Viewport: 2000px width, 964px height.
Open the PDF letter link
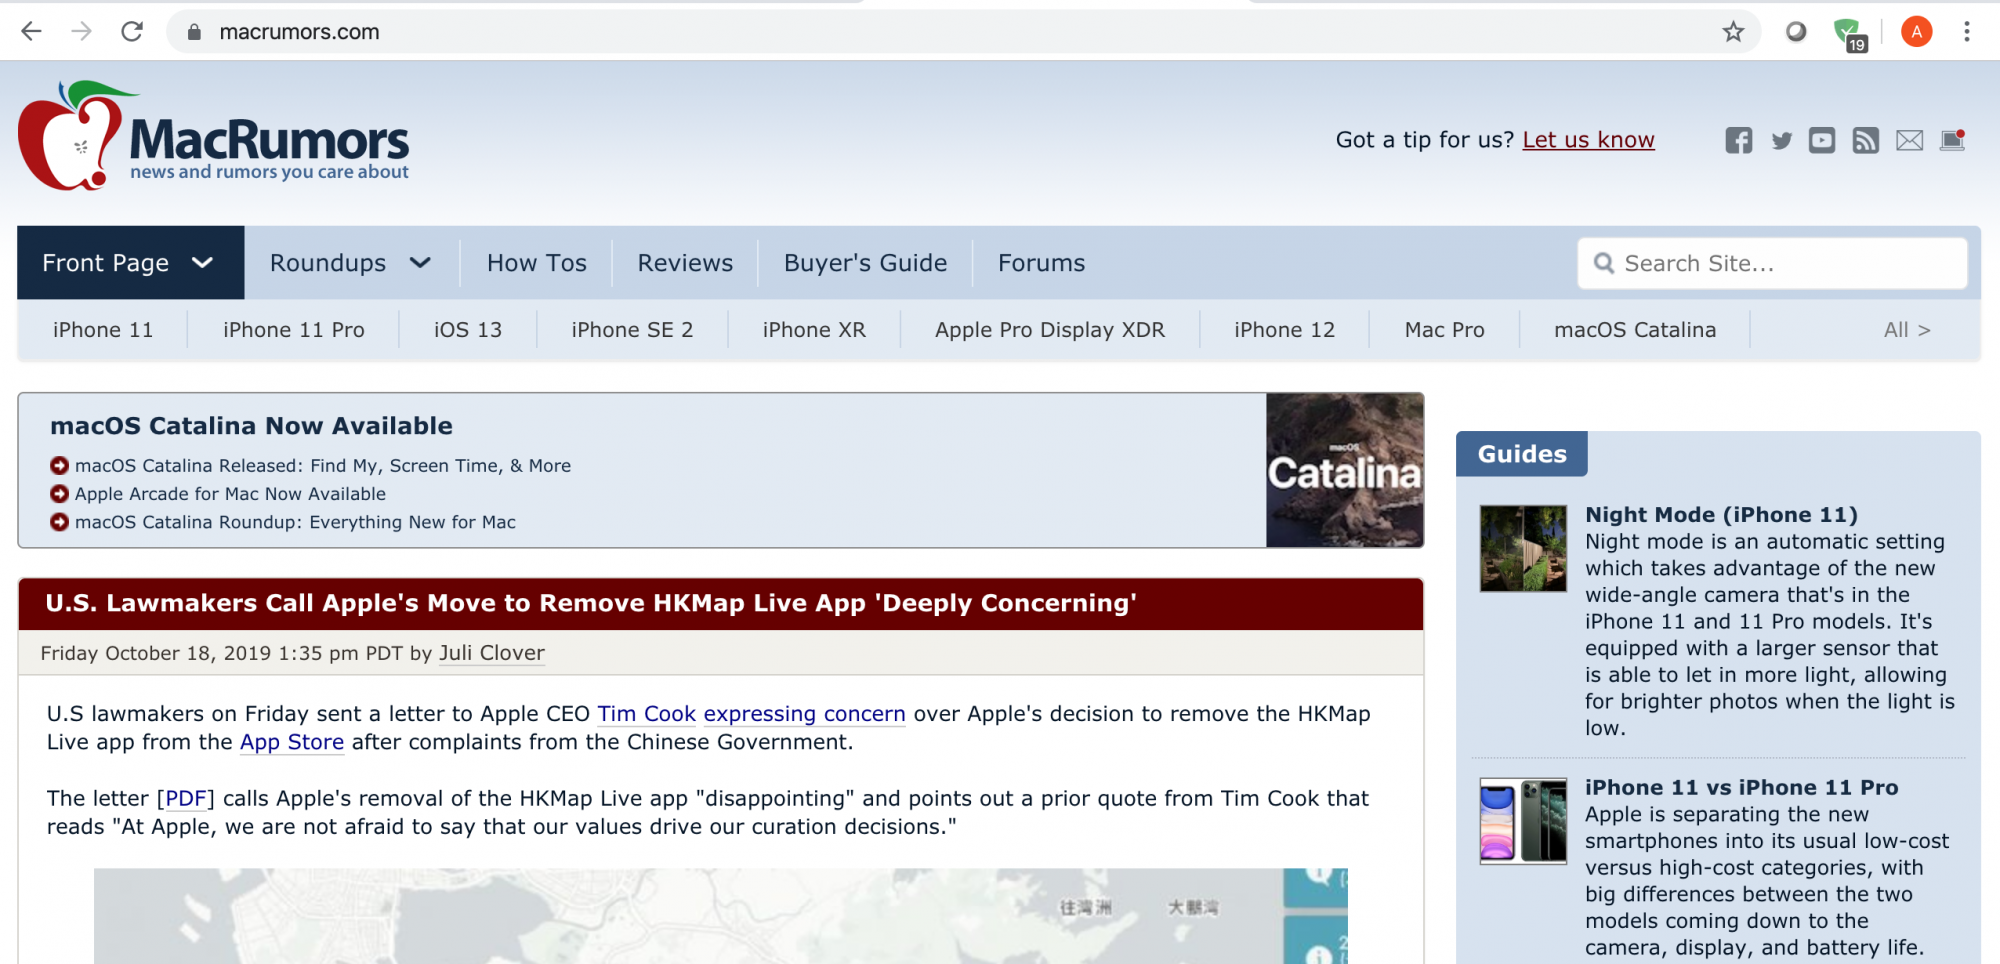point(186,798)
